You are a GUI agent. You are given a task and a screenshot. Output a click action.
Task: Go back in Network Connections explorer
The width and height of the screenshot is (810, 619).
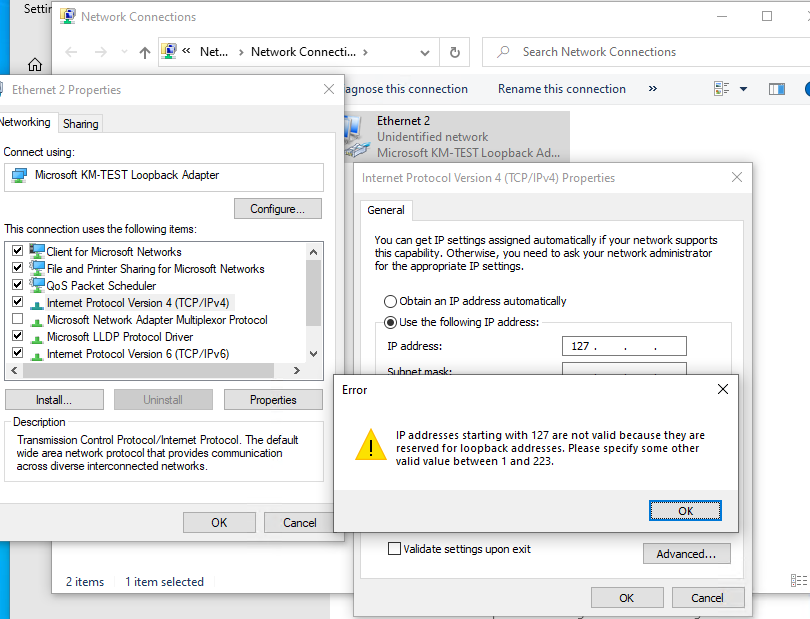(71, 52)
